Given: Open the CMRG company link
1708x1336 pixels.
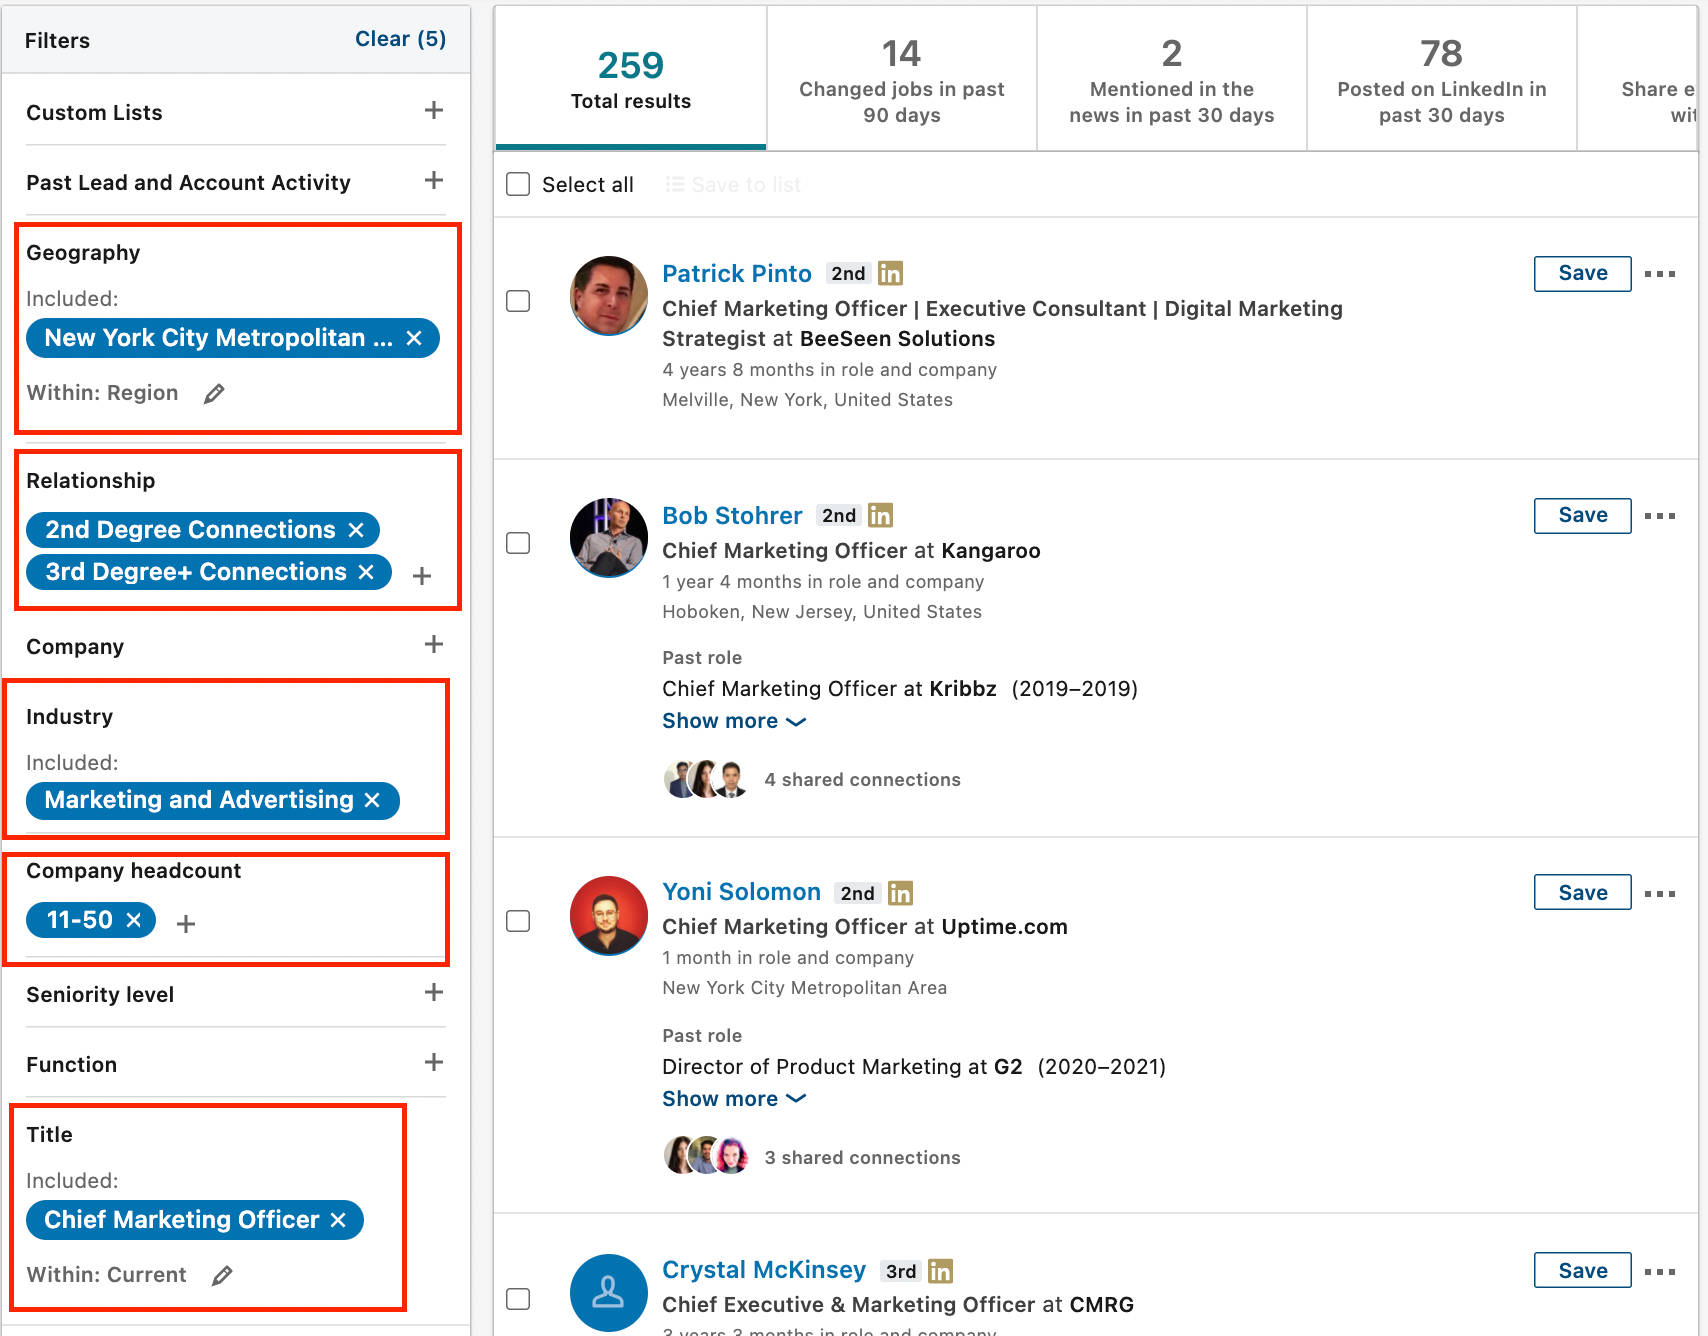Looking at the screenshot, I should (x=1102, y=1305).
